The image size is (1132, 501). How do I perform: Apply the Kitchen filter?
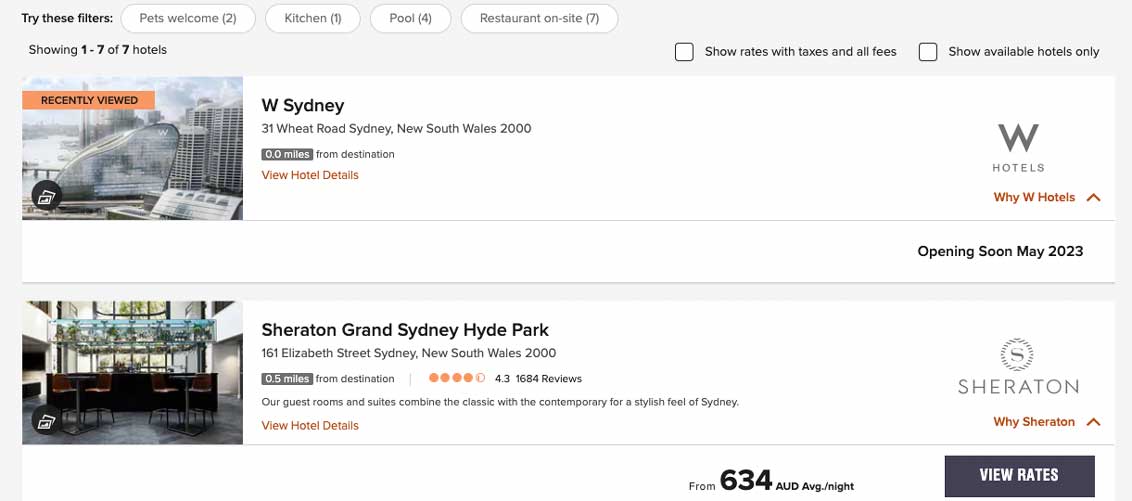(x=312, y=18)
